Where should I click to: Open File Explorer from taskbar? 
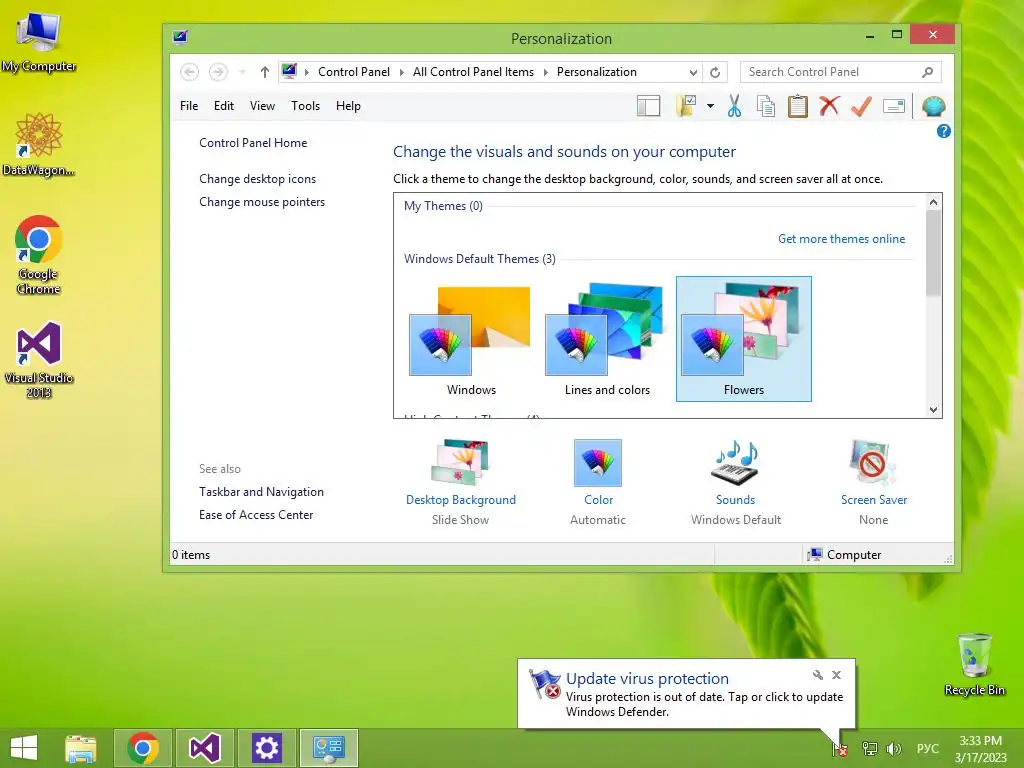pos(81,748)
